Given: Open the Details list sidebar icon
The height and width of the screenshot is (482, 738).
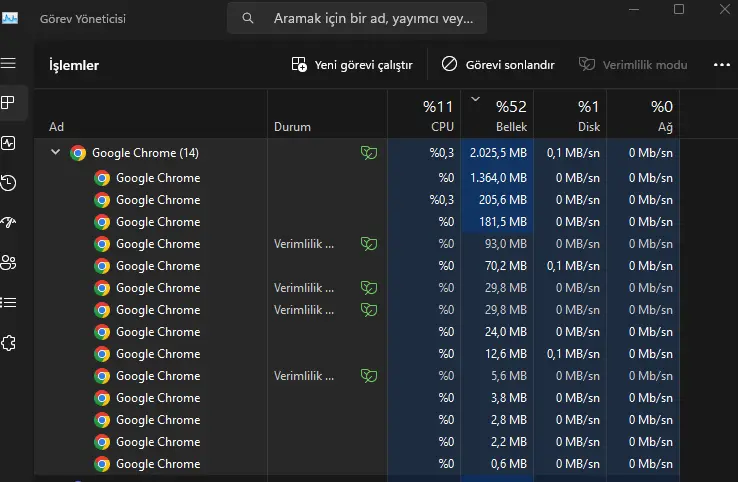Looking at the screenshot, I should click(x=8, y=302).
